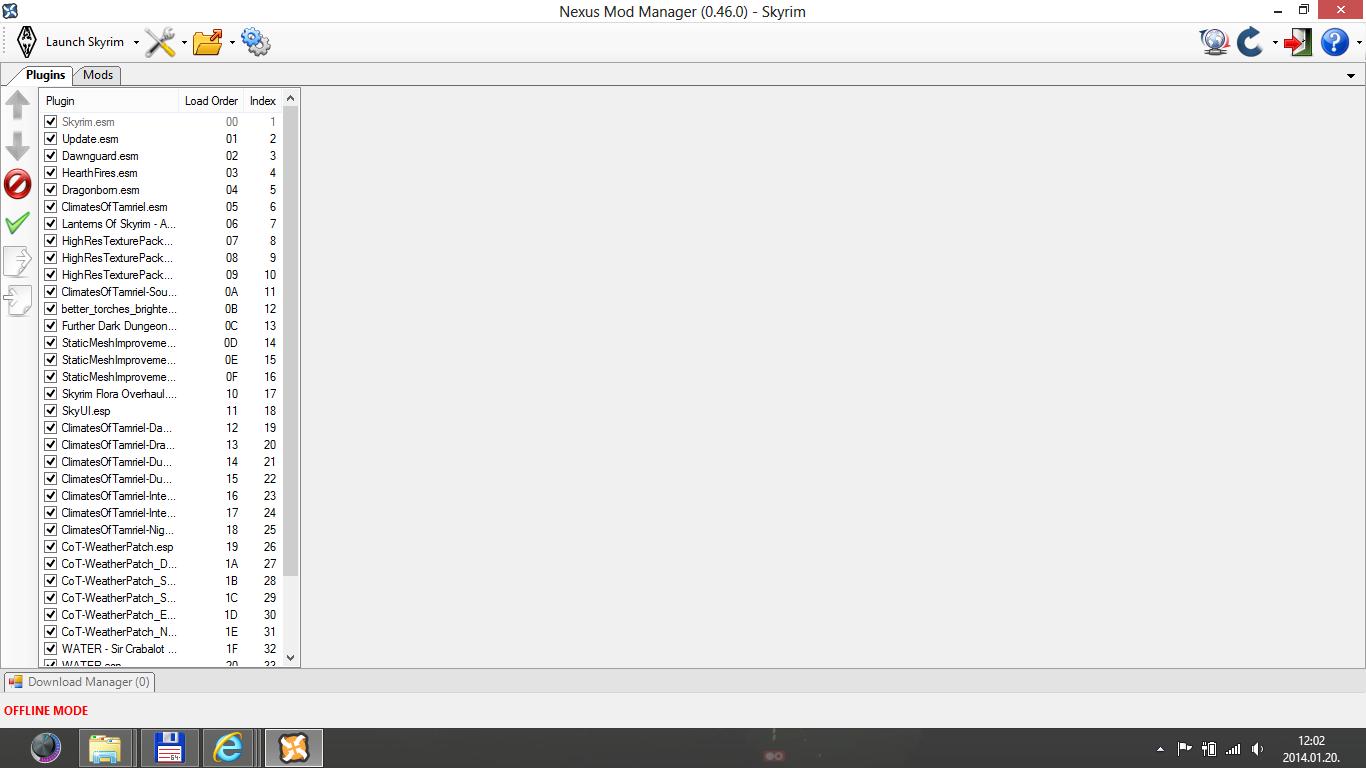This screenshot has height=768, width=1366.
Task: Switch to the Mods tab
Action: (97, 75)
